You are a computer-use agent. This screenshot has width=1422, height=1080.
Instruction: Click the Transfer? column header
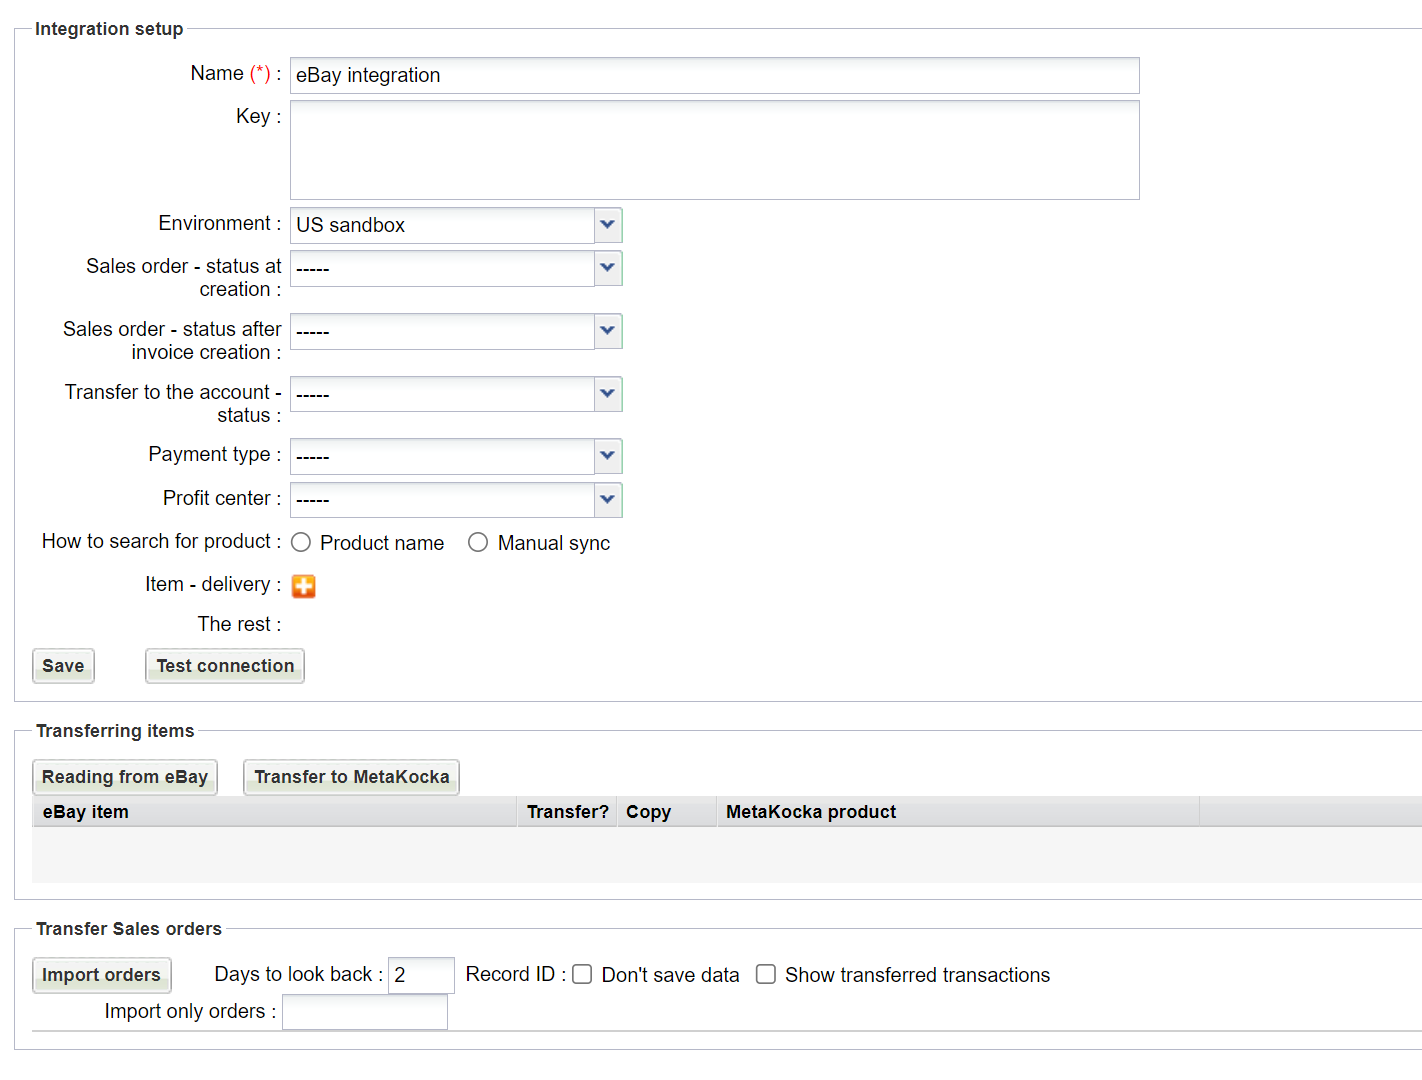[567, 812]
